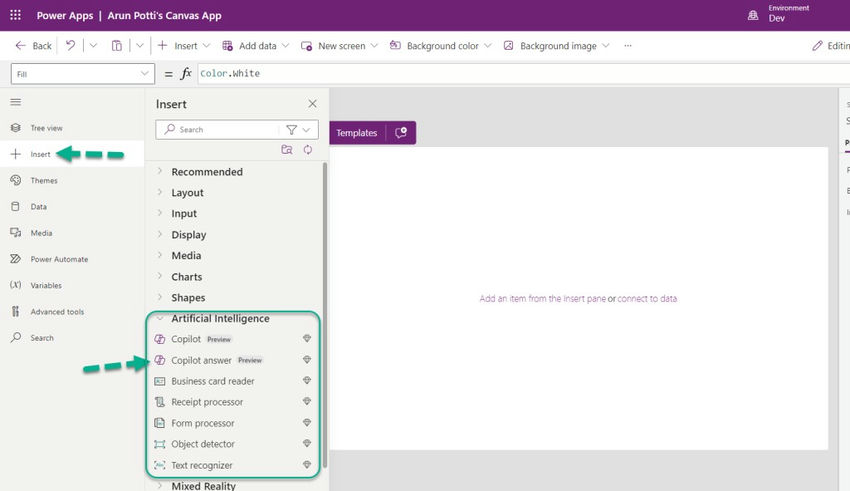Toggle the hamburger navigation menu
This screenshot has width=850, height=491.
click(16, 102)
